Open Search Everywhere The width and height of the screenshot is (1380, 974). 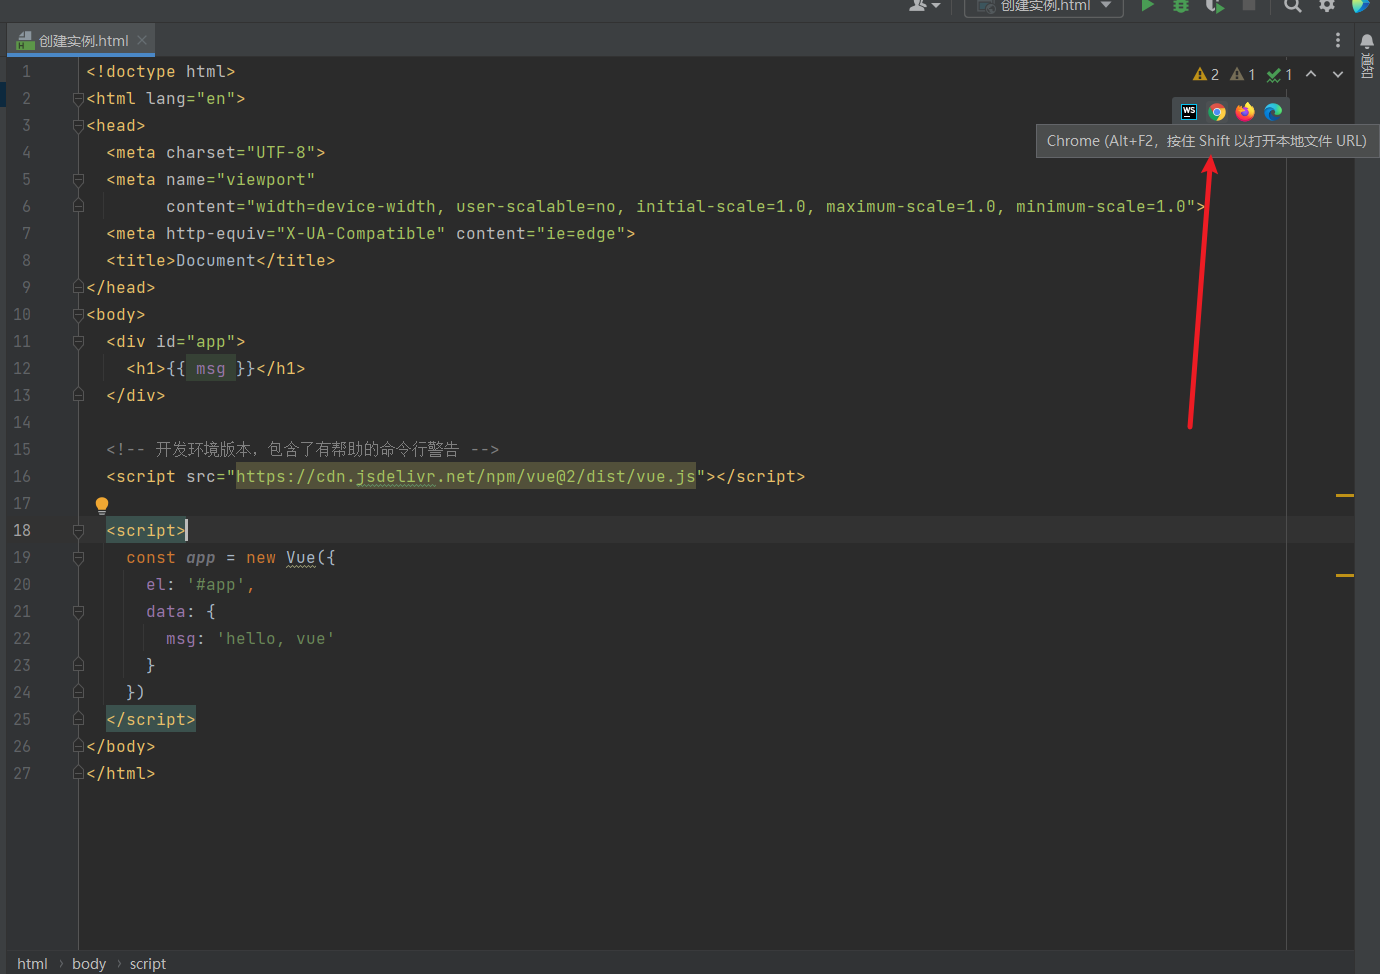1292,7
